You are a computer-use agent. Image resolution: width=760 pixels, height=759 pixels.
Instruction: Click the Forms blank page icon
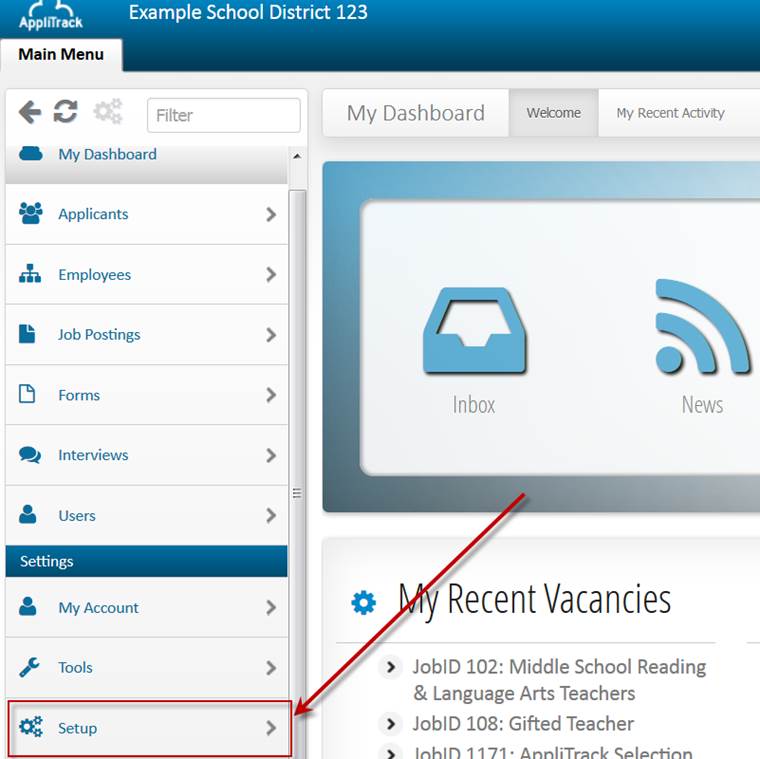[27, 394]
